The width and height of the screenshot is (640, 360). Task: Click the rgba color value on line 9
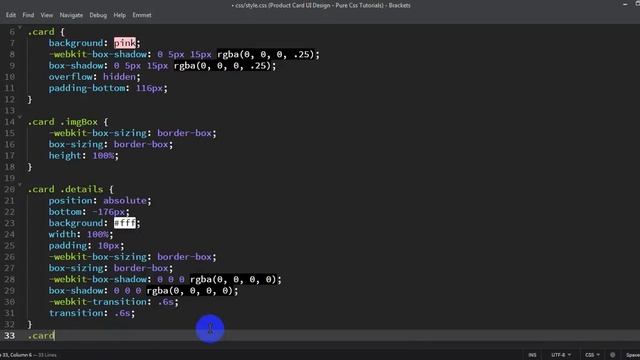pos(222,65)
